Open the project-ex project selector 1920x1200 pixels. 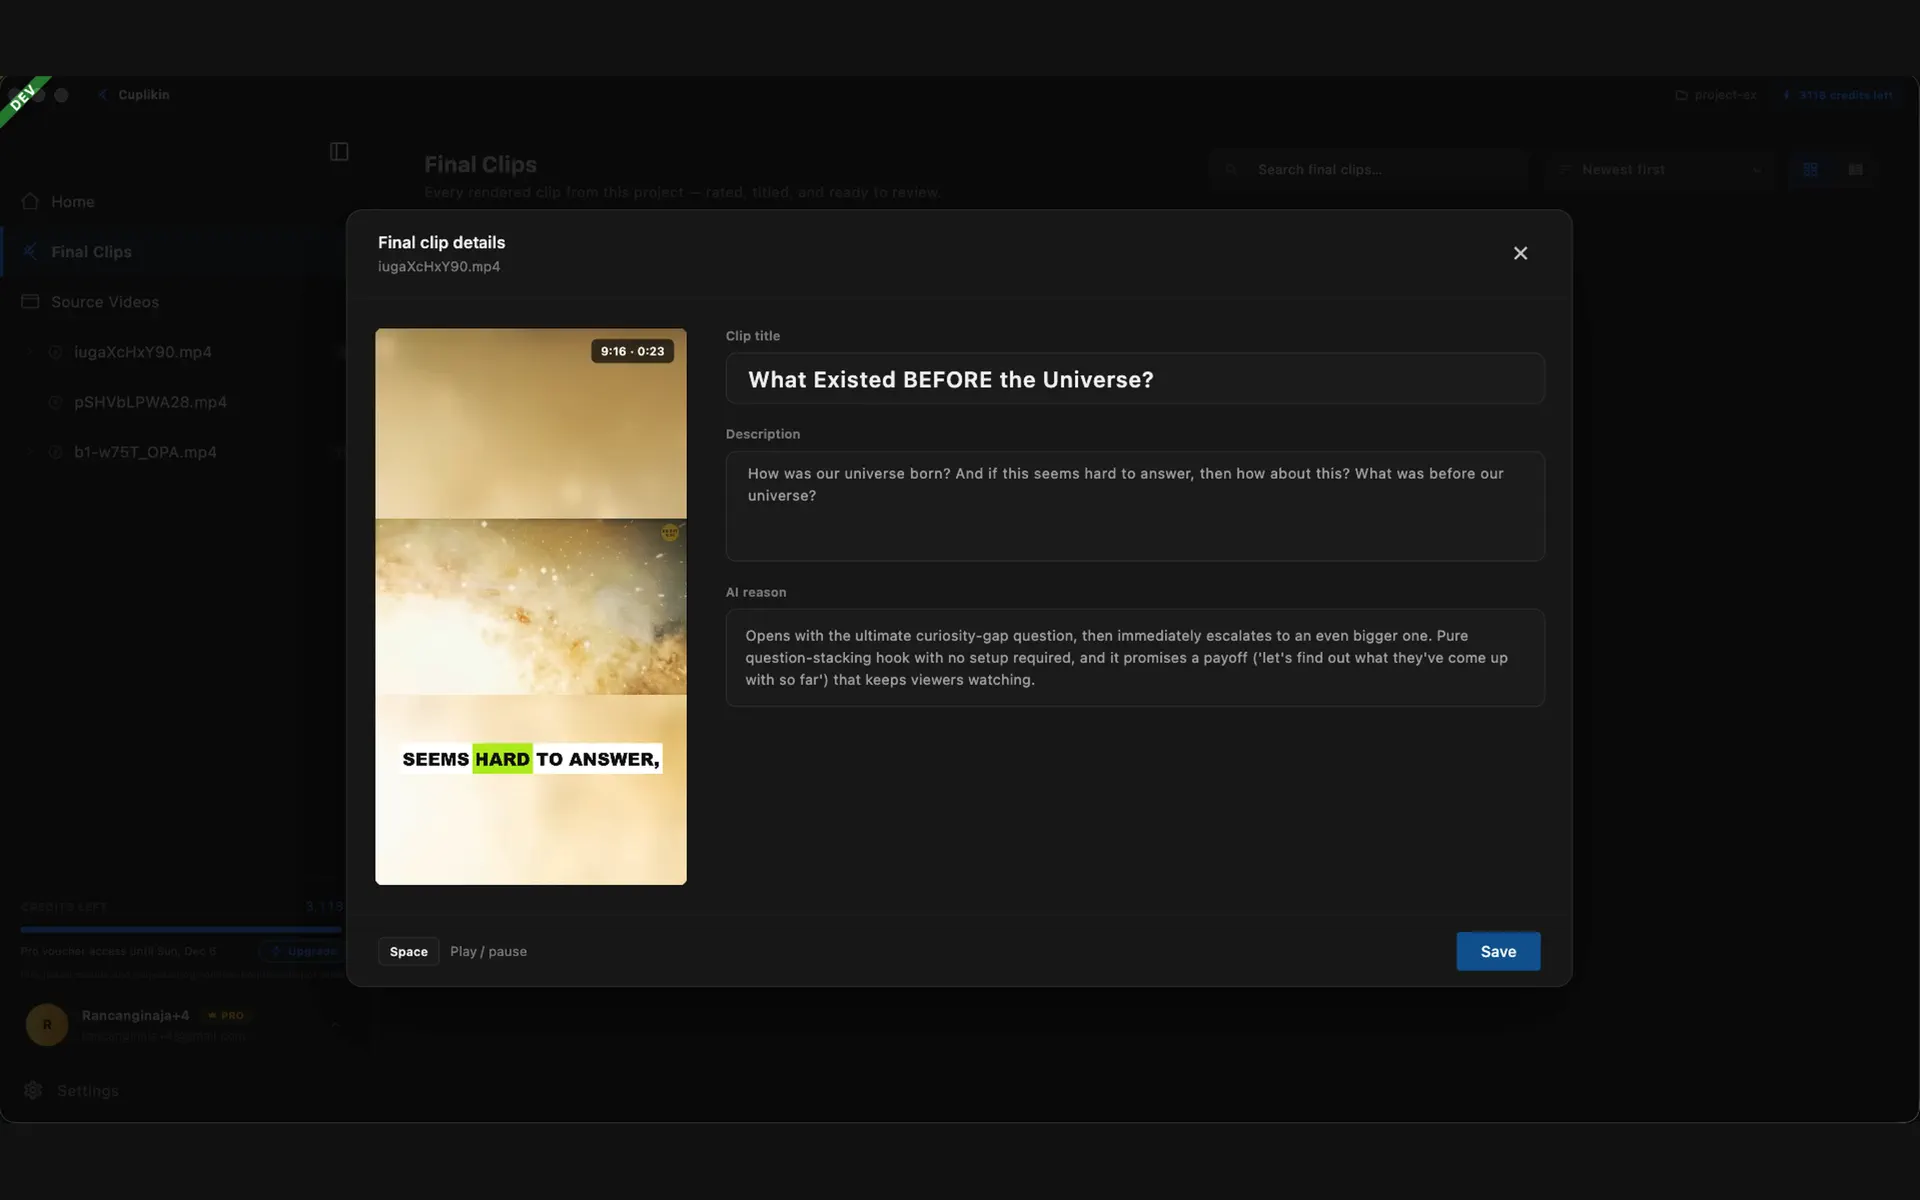1716,95
